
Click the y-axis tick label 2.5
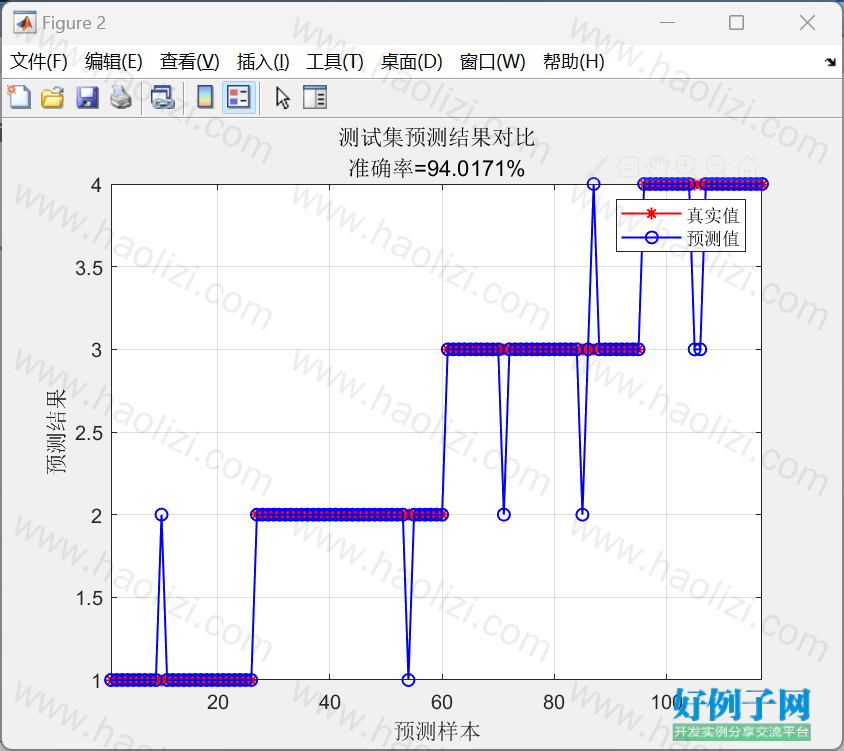coord(89,433)
